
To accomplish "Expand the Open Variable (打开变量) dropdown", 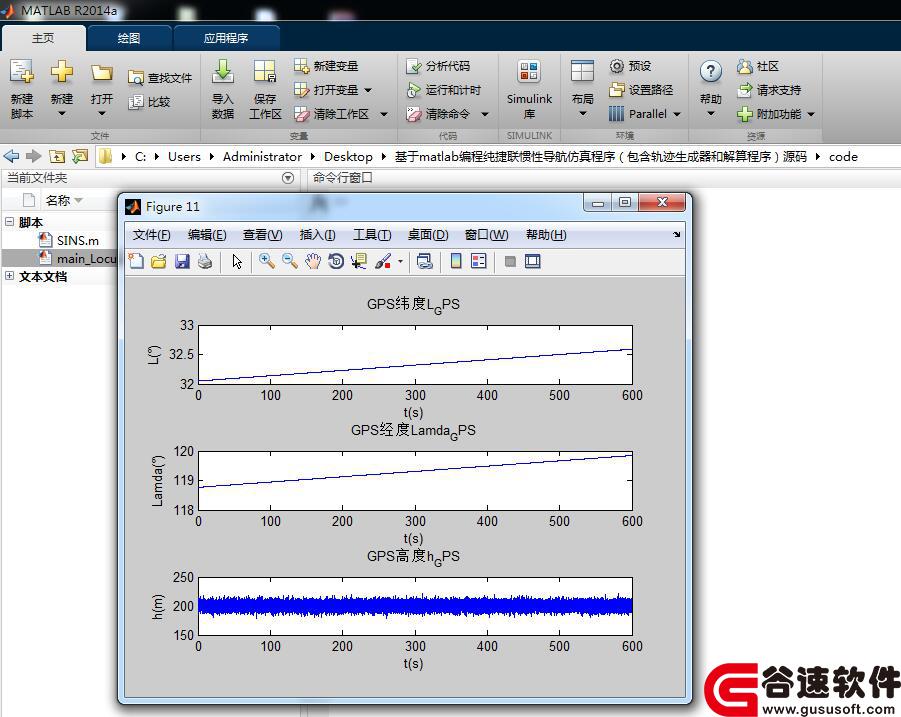I will [x=368, y=90].
